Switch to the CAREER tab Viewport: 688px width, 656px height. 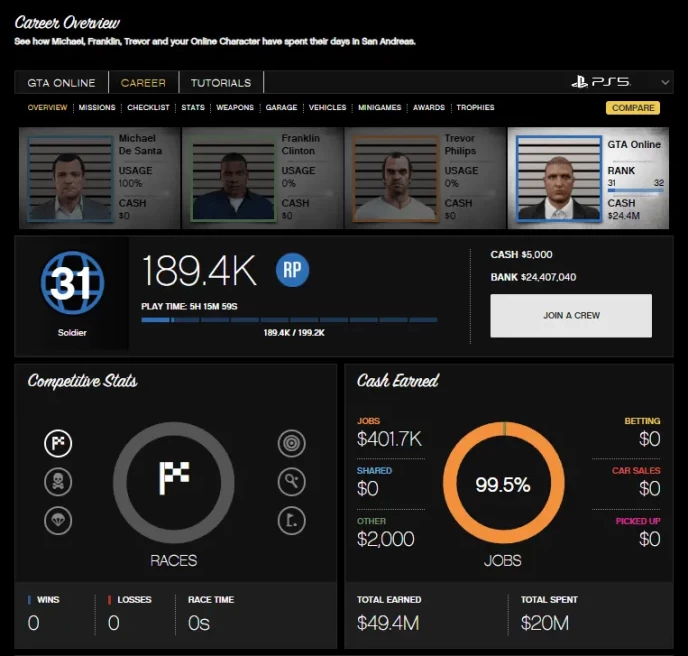143,82
